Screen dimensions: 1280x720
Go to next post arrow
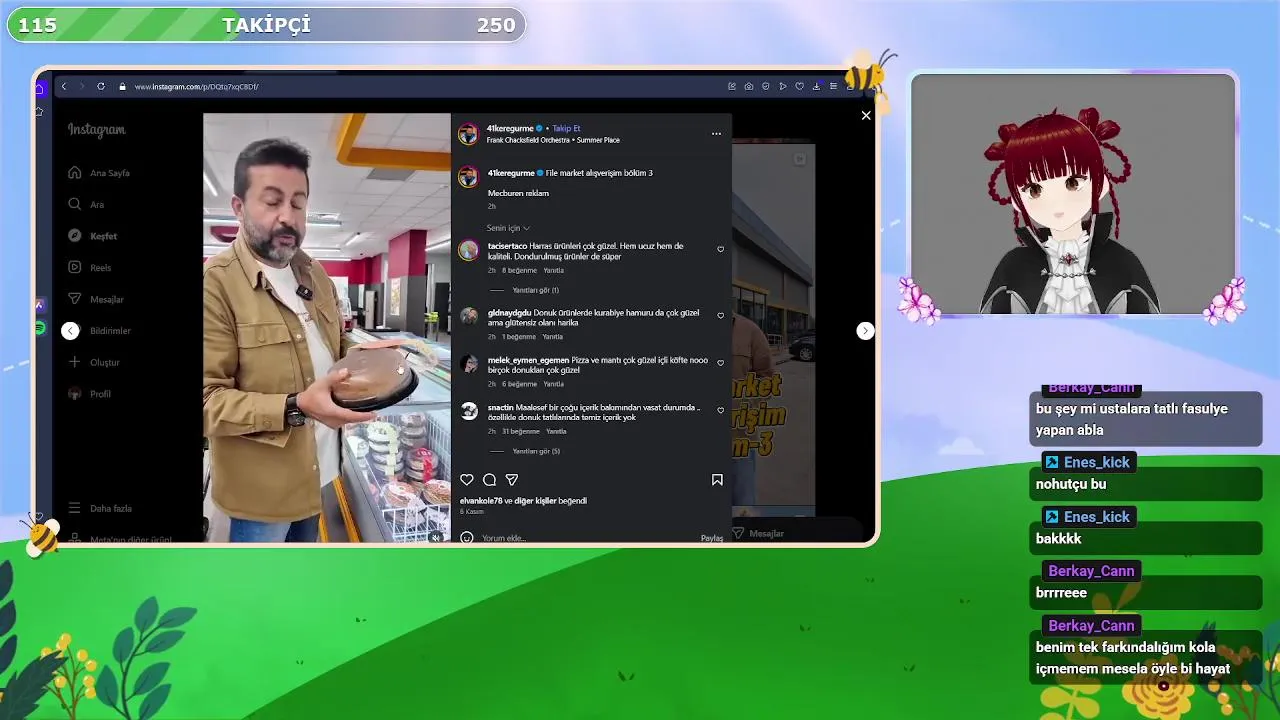tap(866, 331)
